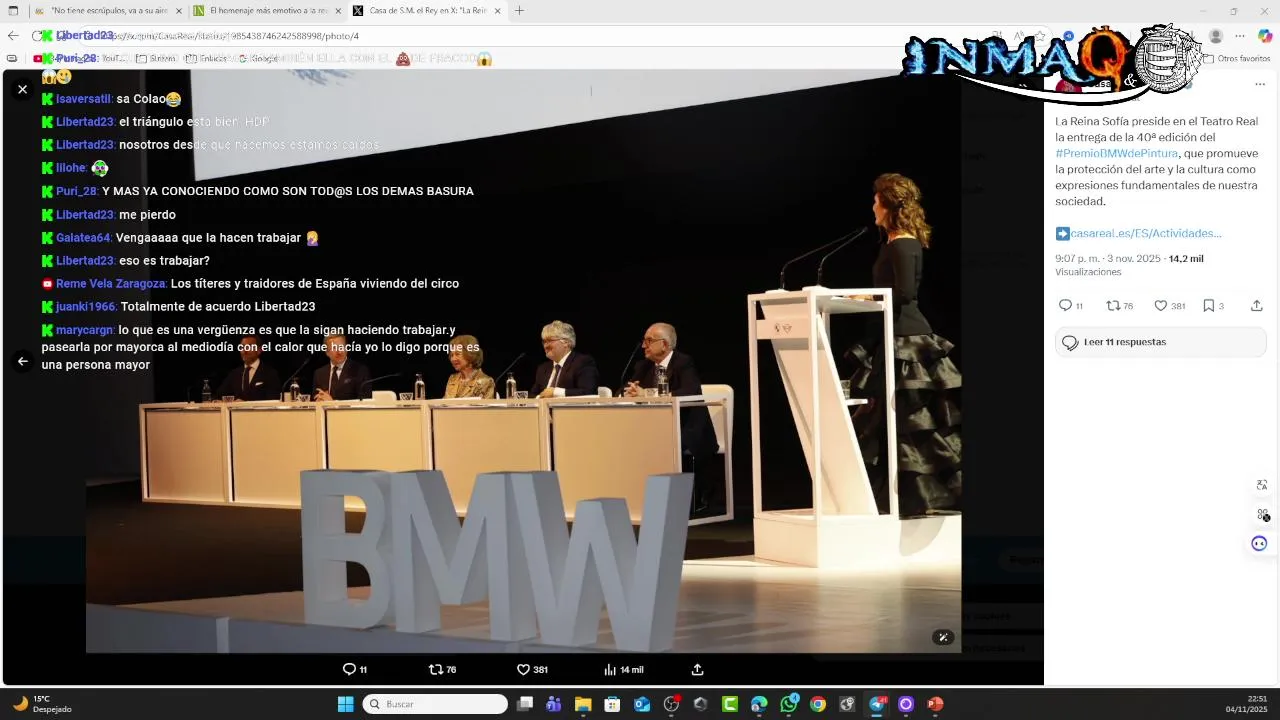The width and height of the screenshot is (1280, 720).
Task: Click the reply icon below the photo
Action: click(x=349, y=669)
